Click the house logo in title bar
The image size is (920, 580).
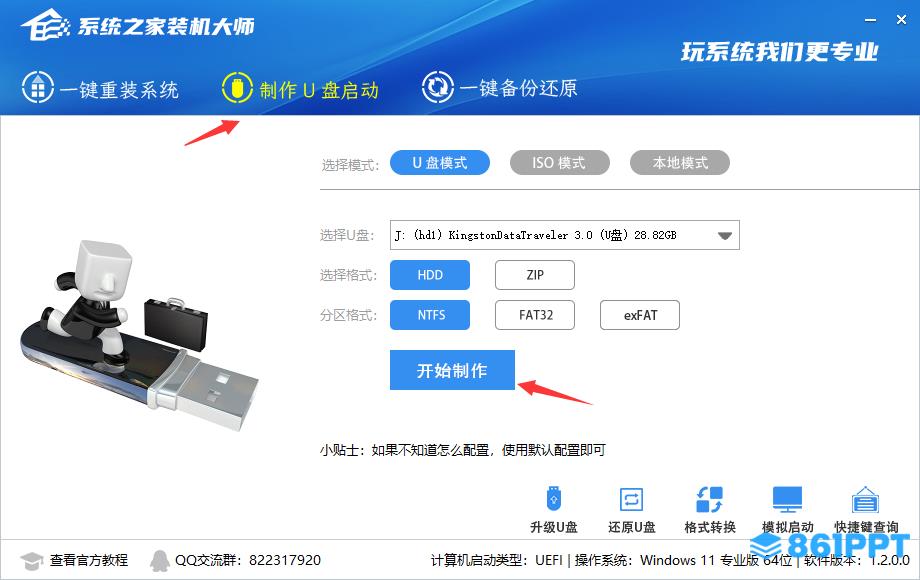(x=45, y=26)
